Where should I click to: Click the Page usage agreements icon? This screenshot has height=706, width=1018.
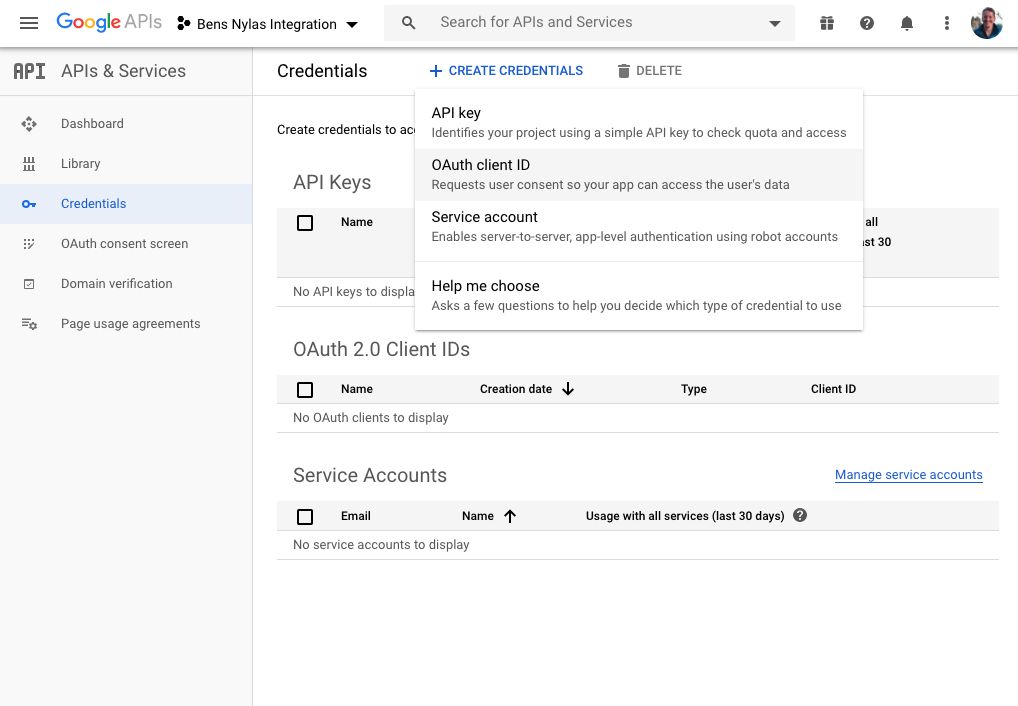point(29,323)
